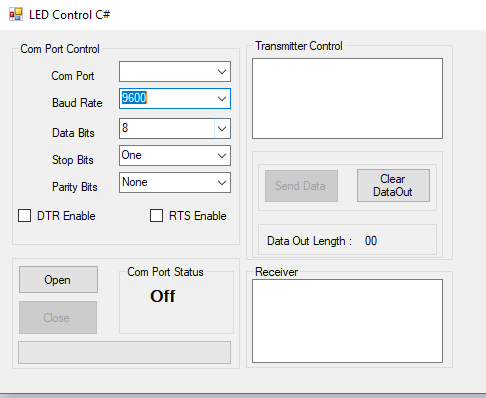Expand the Data Bits dropdown arrow
486x398 pixels.
tap(222, 129)
